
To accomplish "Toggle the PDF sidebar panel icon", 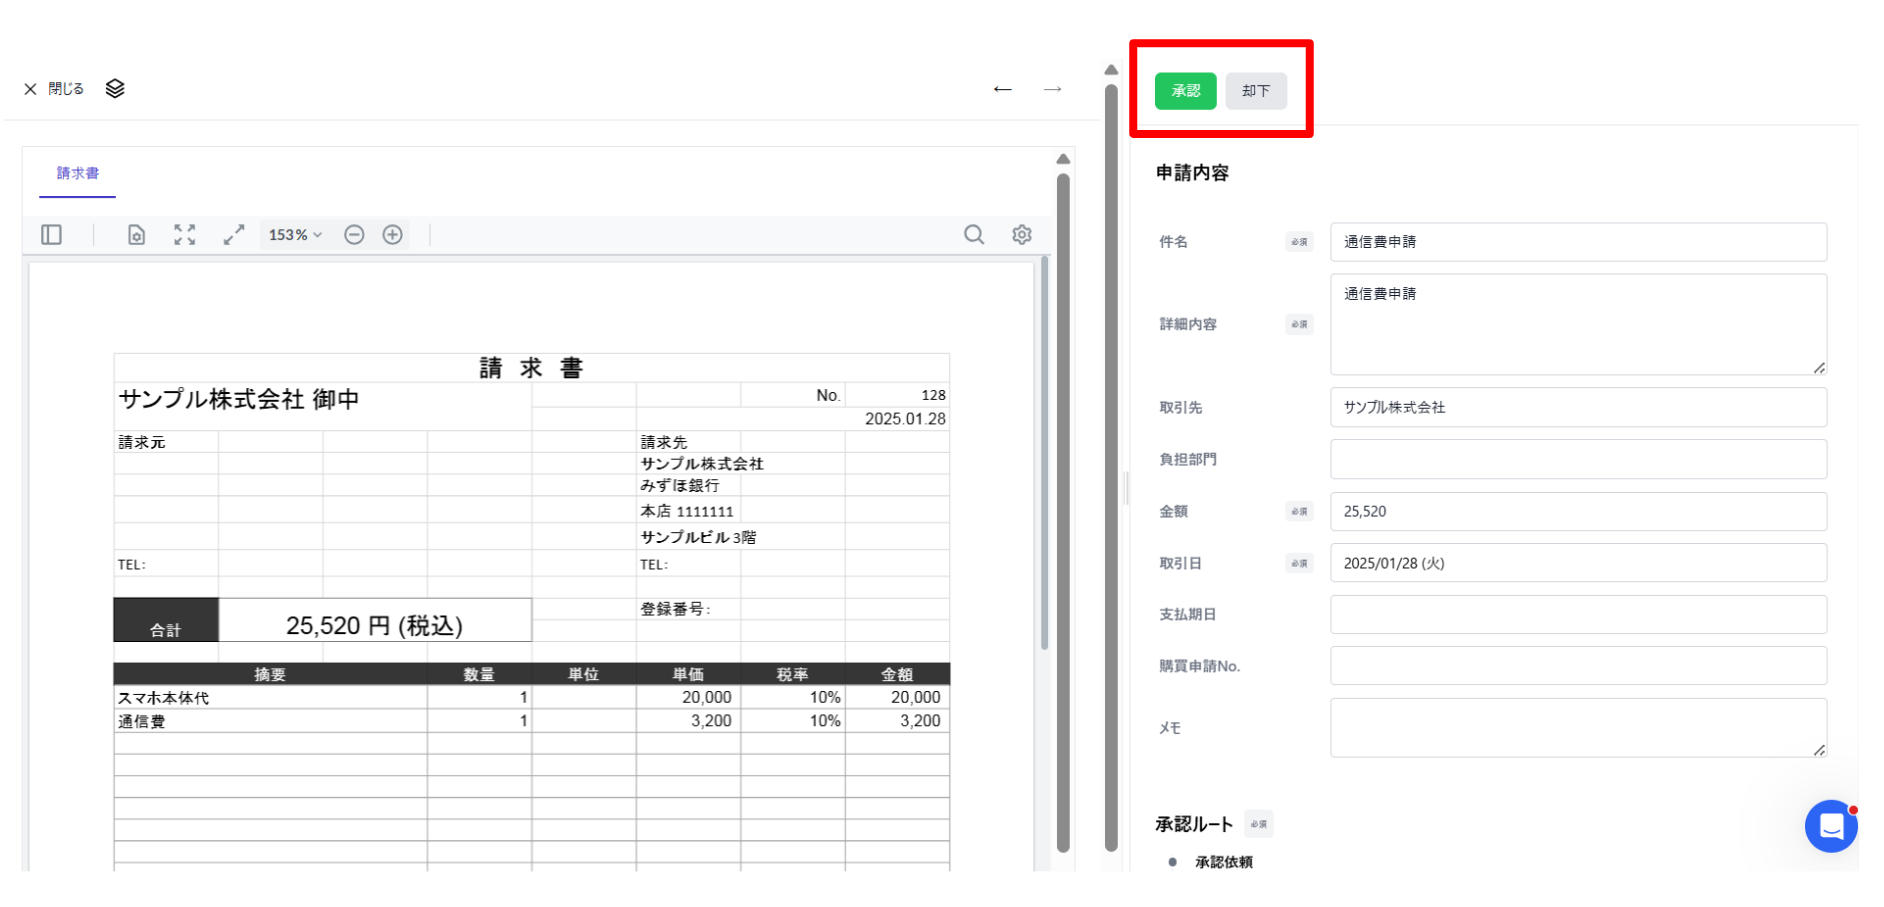I will click(52, 234).
